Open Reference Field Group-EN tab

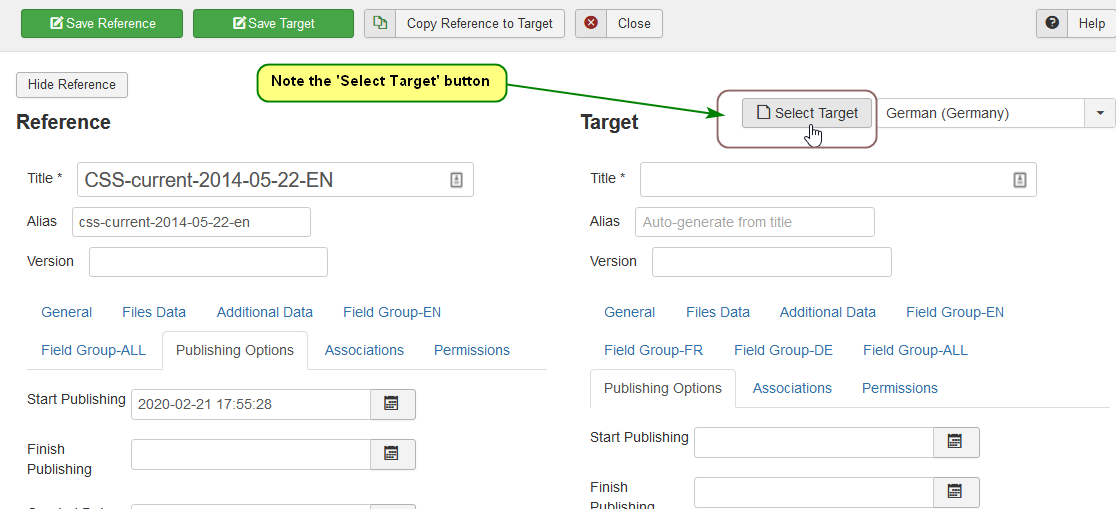[x=391, y=313]
